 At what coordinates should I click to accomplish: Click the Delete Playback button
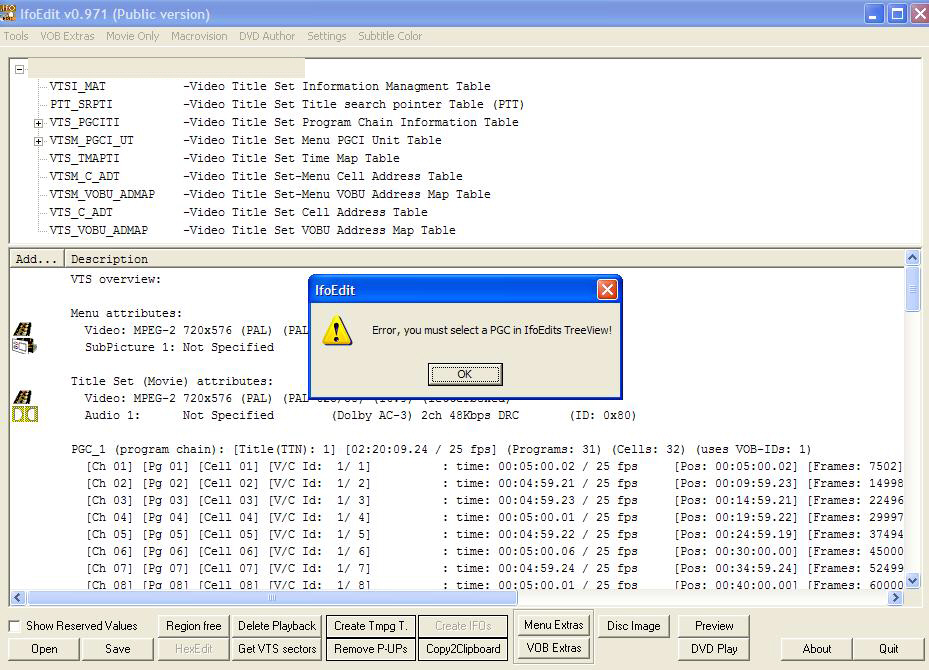(277, 626)
